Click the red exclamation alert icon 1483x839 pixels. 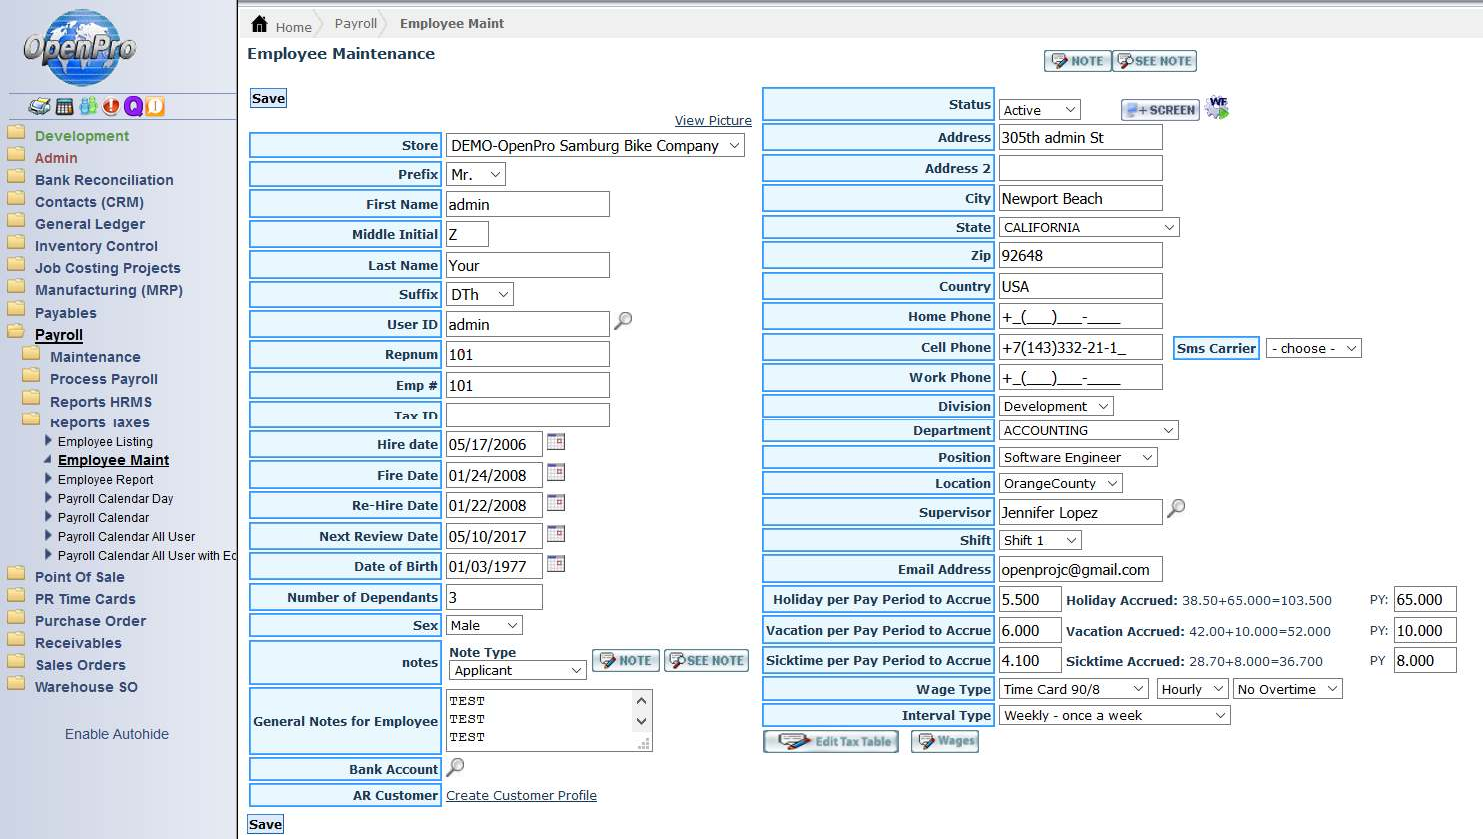110,107
